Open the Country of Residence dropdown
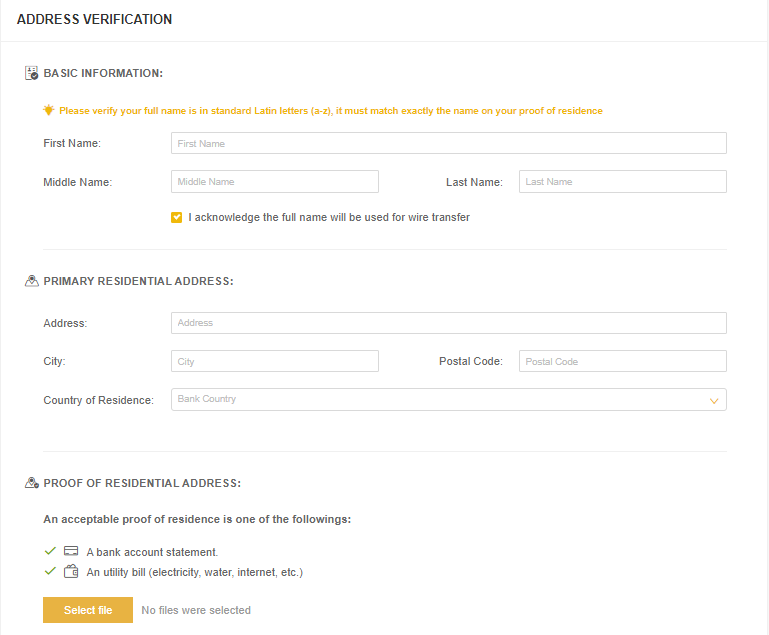Viewport: 769px width, 635px height. coord(449,400)
